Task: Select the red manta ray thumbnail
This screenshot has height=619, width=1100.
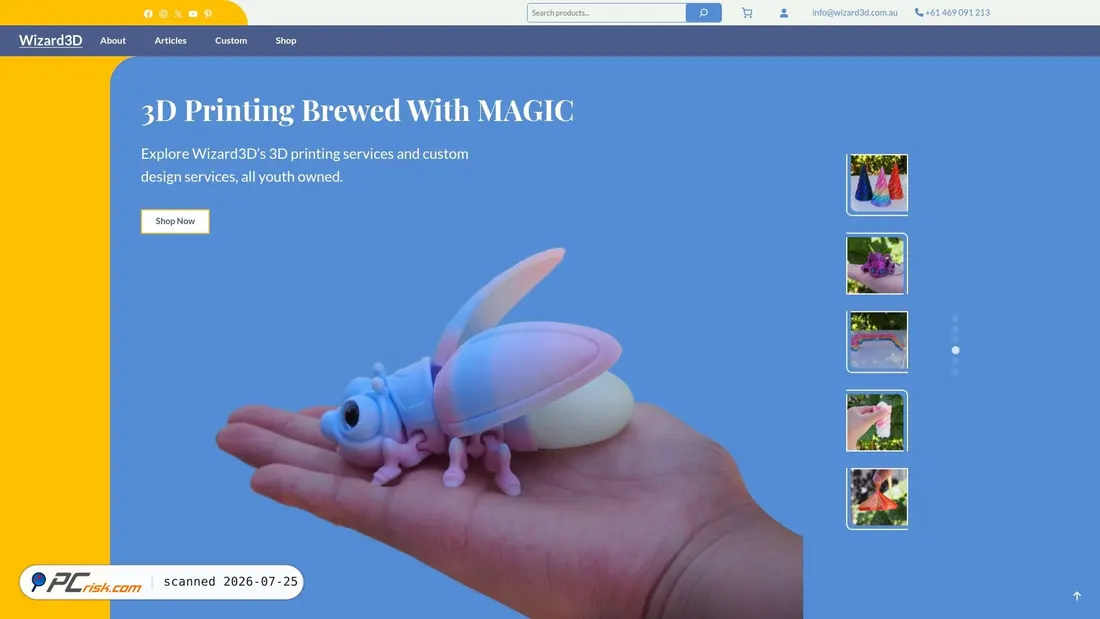Action: pos(877,499)
